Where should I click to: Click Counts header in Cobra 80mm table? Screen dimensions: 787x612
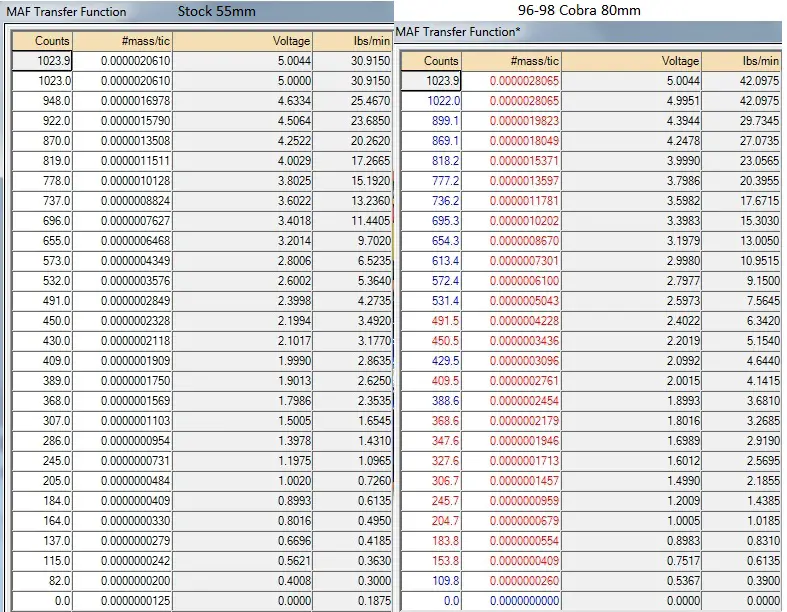pyautogui.click(x=431, y=61)
